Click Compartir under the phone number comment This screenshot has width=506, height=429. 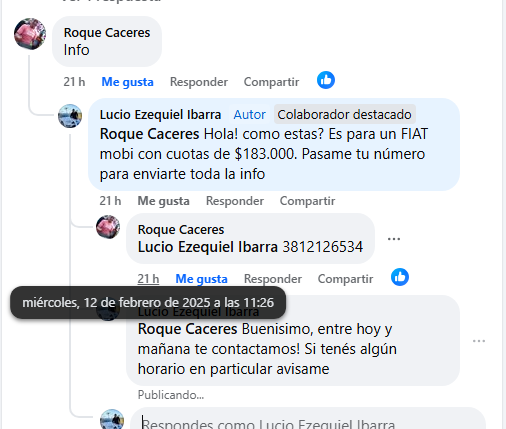tap(345, 279)
